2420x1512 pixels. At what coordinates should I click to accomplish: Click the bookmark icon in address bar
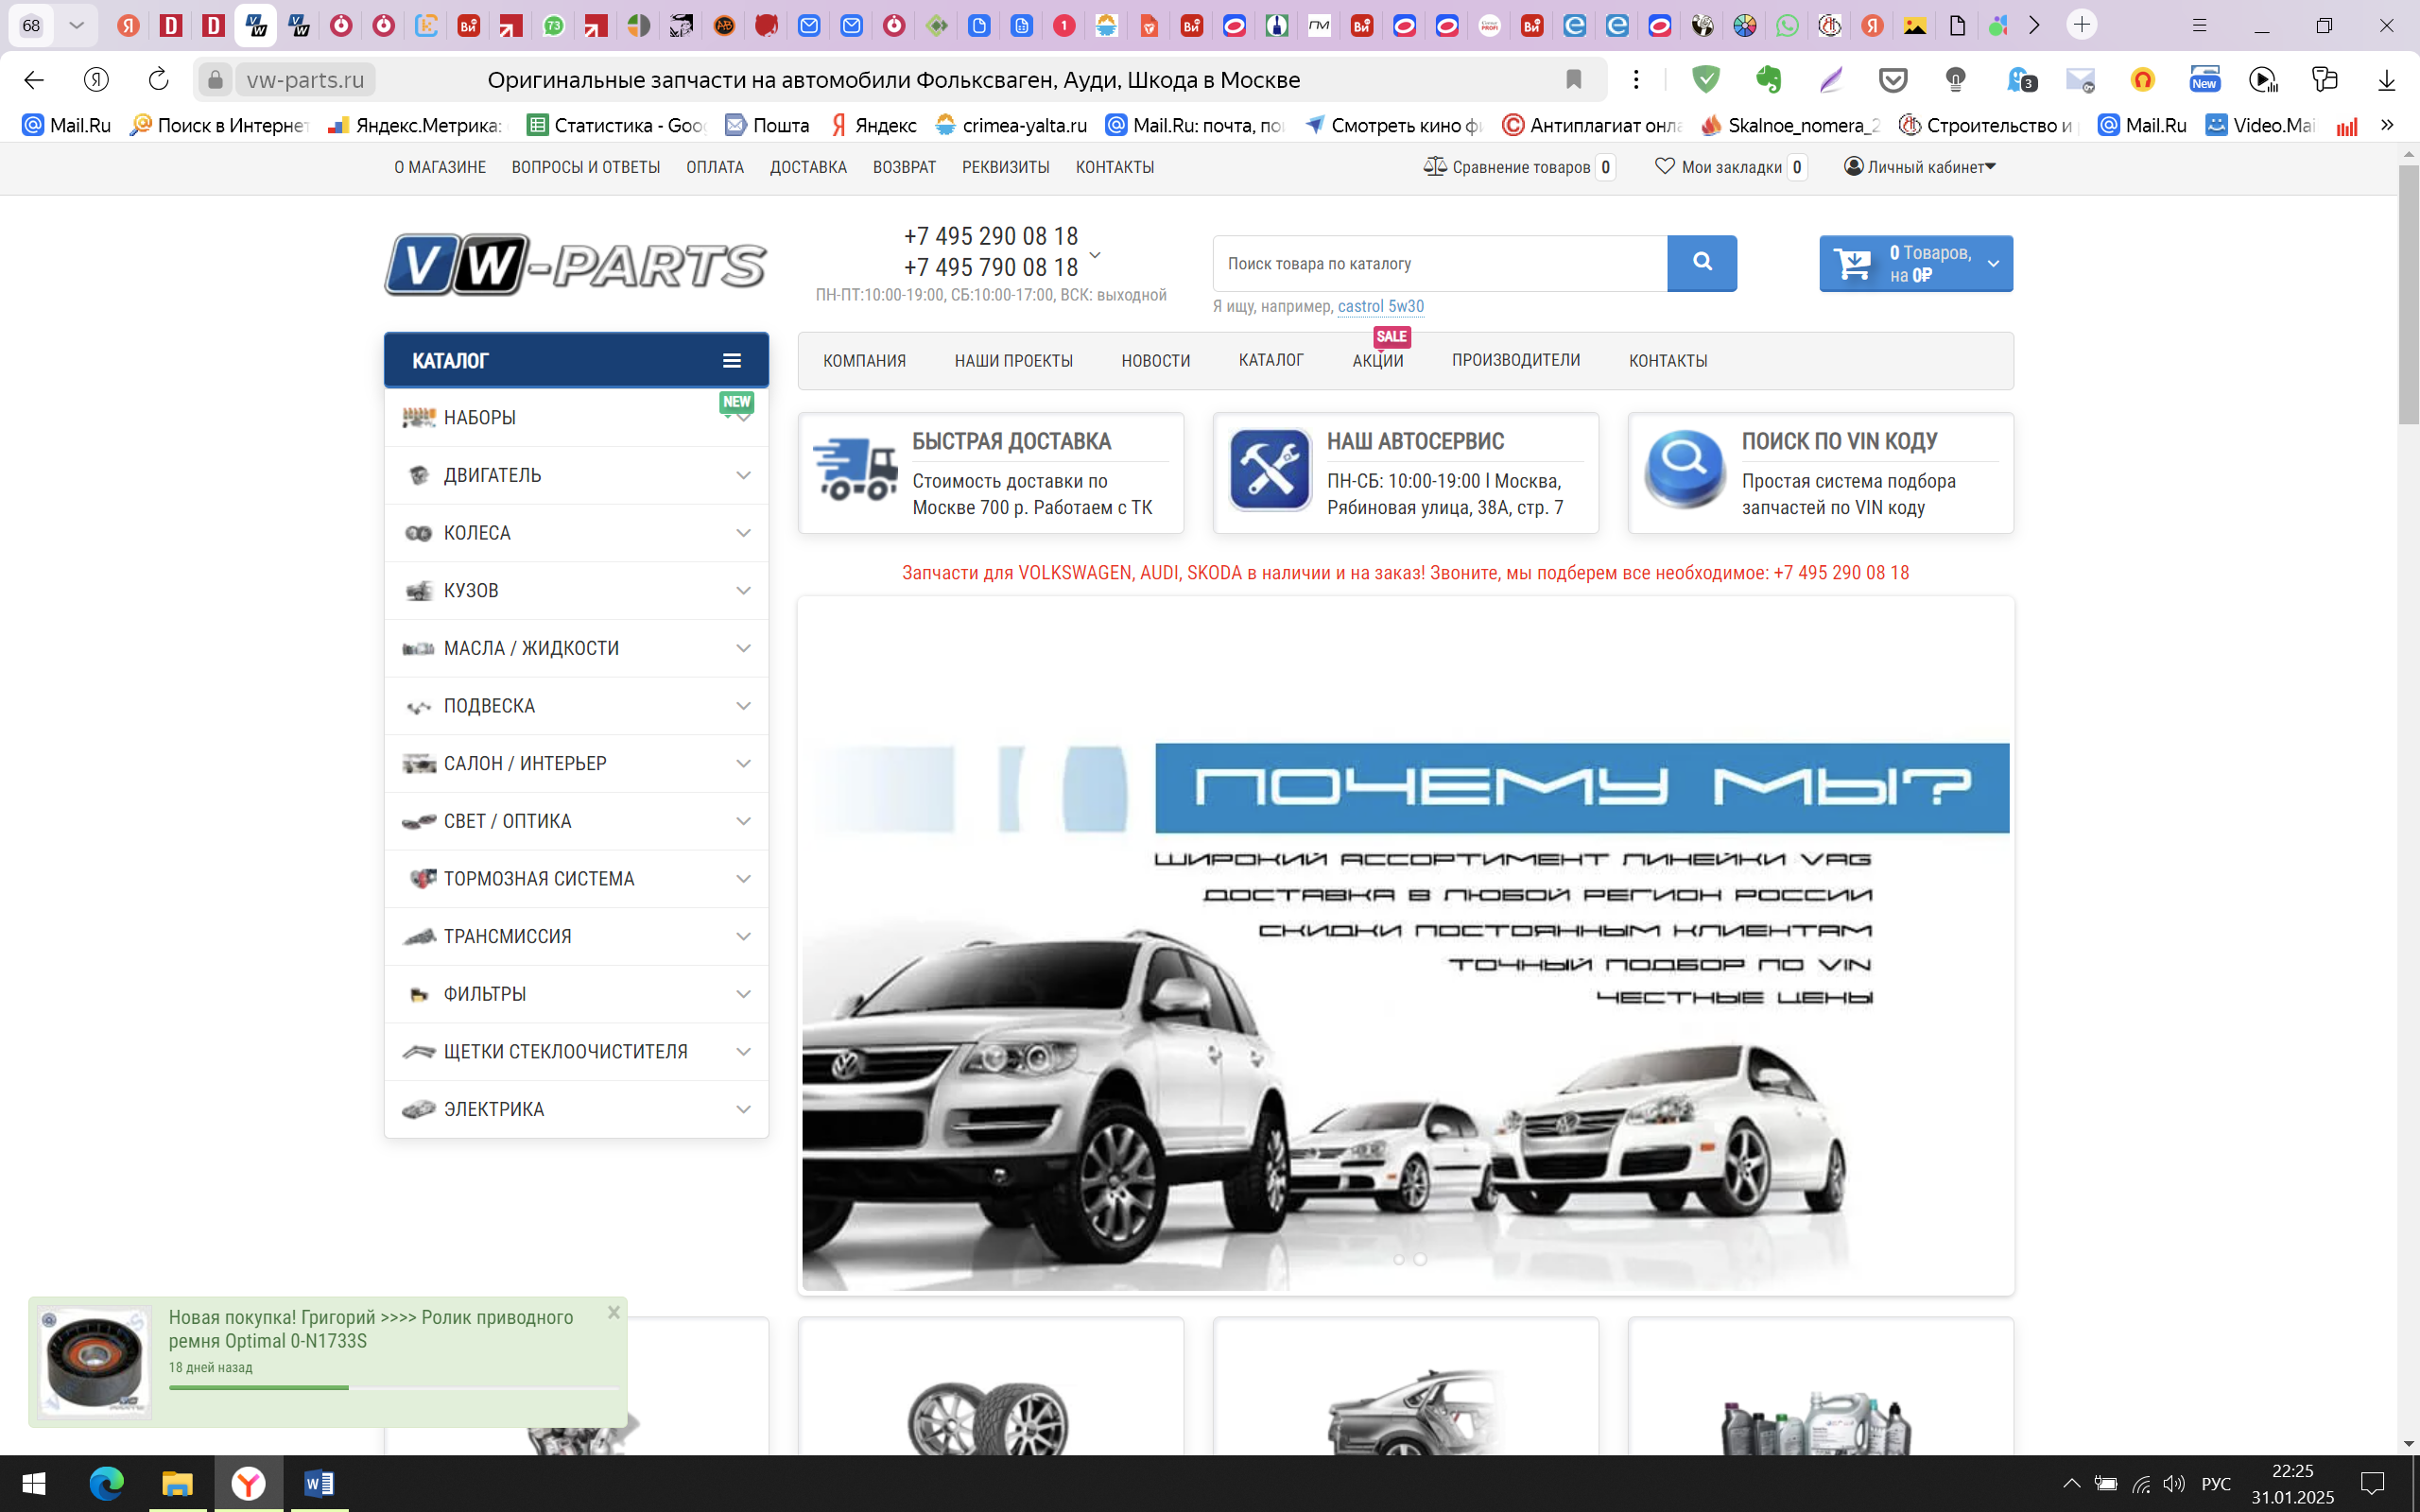pos(1573,80)
